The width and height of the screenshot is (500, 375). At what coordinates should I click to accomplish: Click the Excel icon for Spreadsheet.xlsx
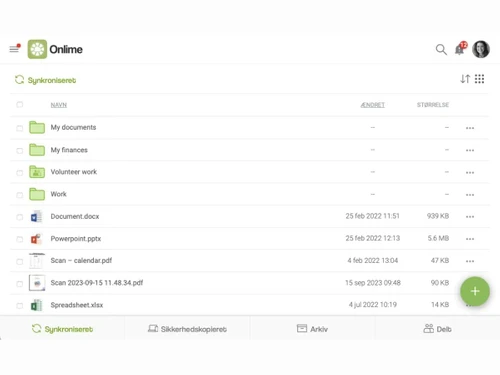tap(36, 305)
